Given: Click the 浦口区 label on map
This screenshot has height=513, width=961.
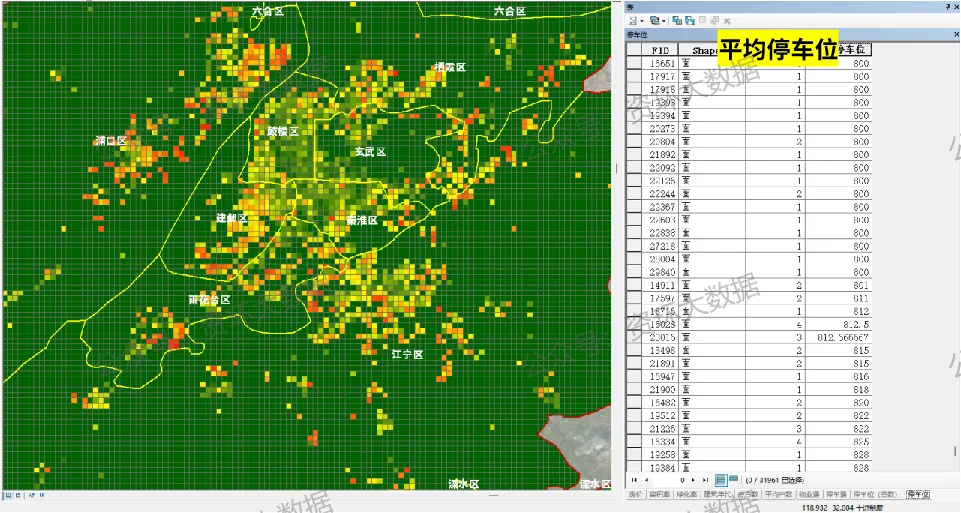Looking at the screenshot, I should point(111,140).
